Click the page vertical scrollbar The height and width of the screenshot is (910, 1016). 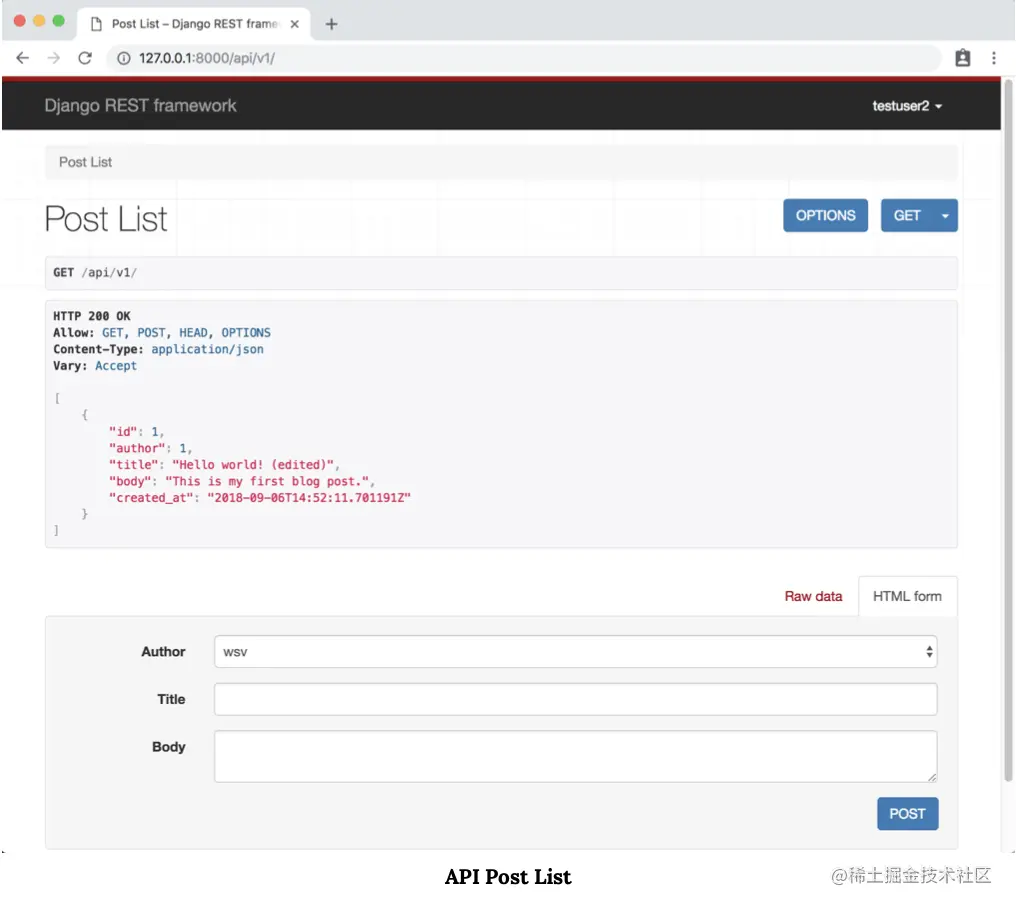pyautogui.click(x=1008, y=430)
